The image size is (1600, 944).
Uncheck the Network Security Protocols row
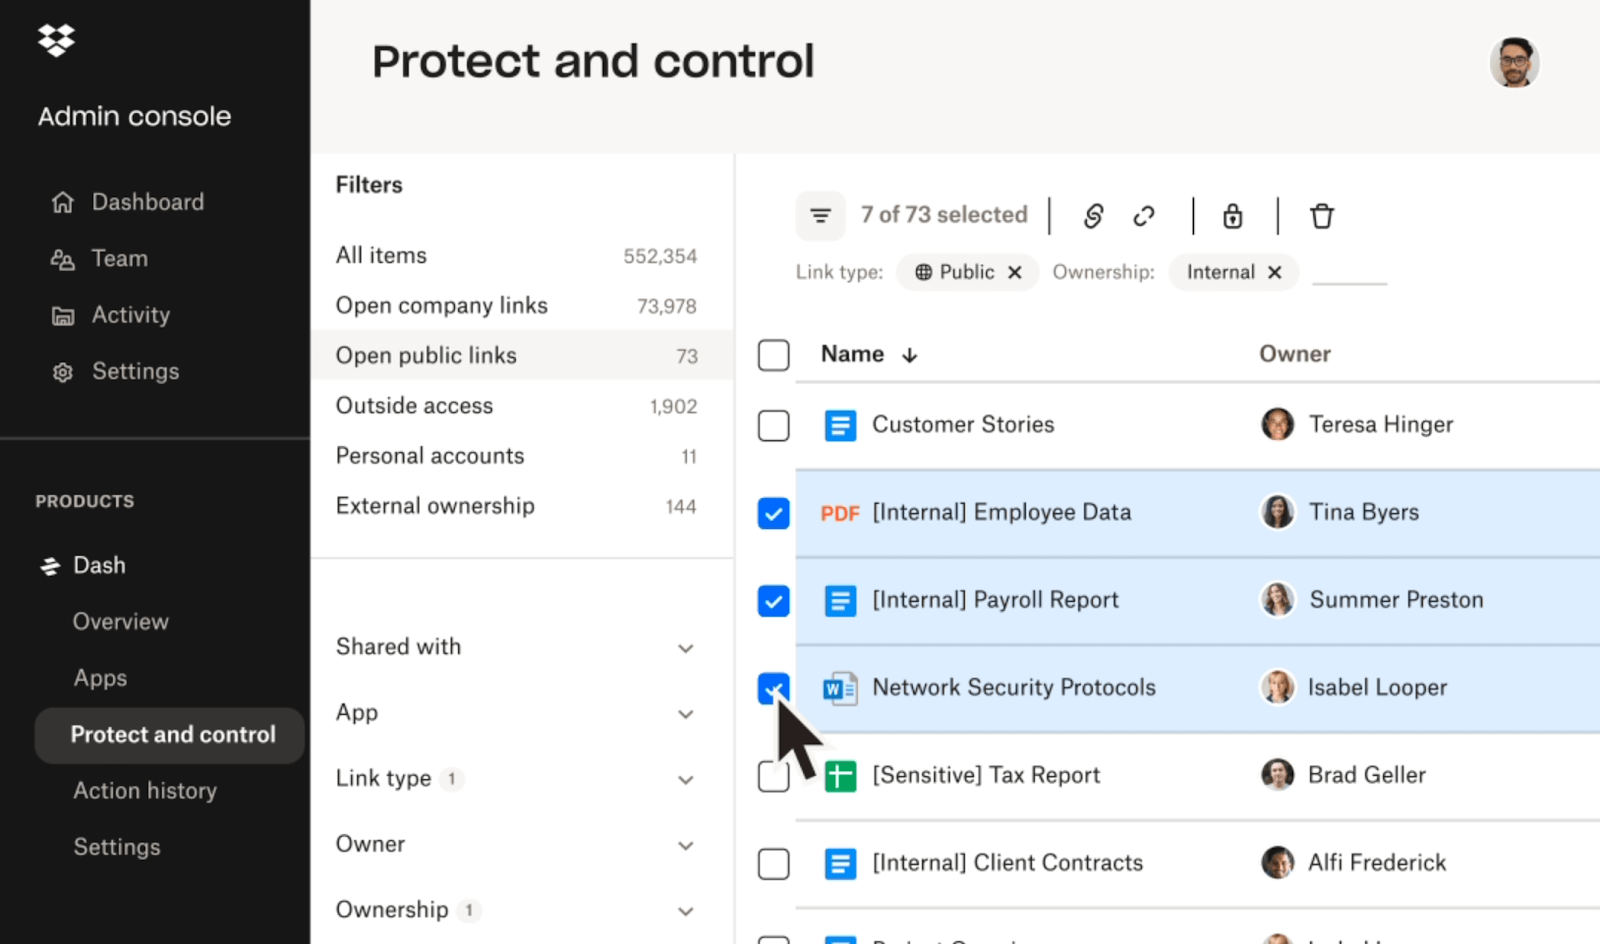pos(773,688)
